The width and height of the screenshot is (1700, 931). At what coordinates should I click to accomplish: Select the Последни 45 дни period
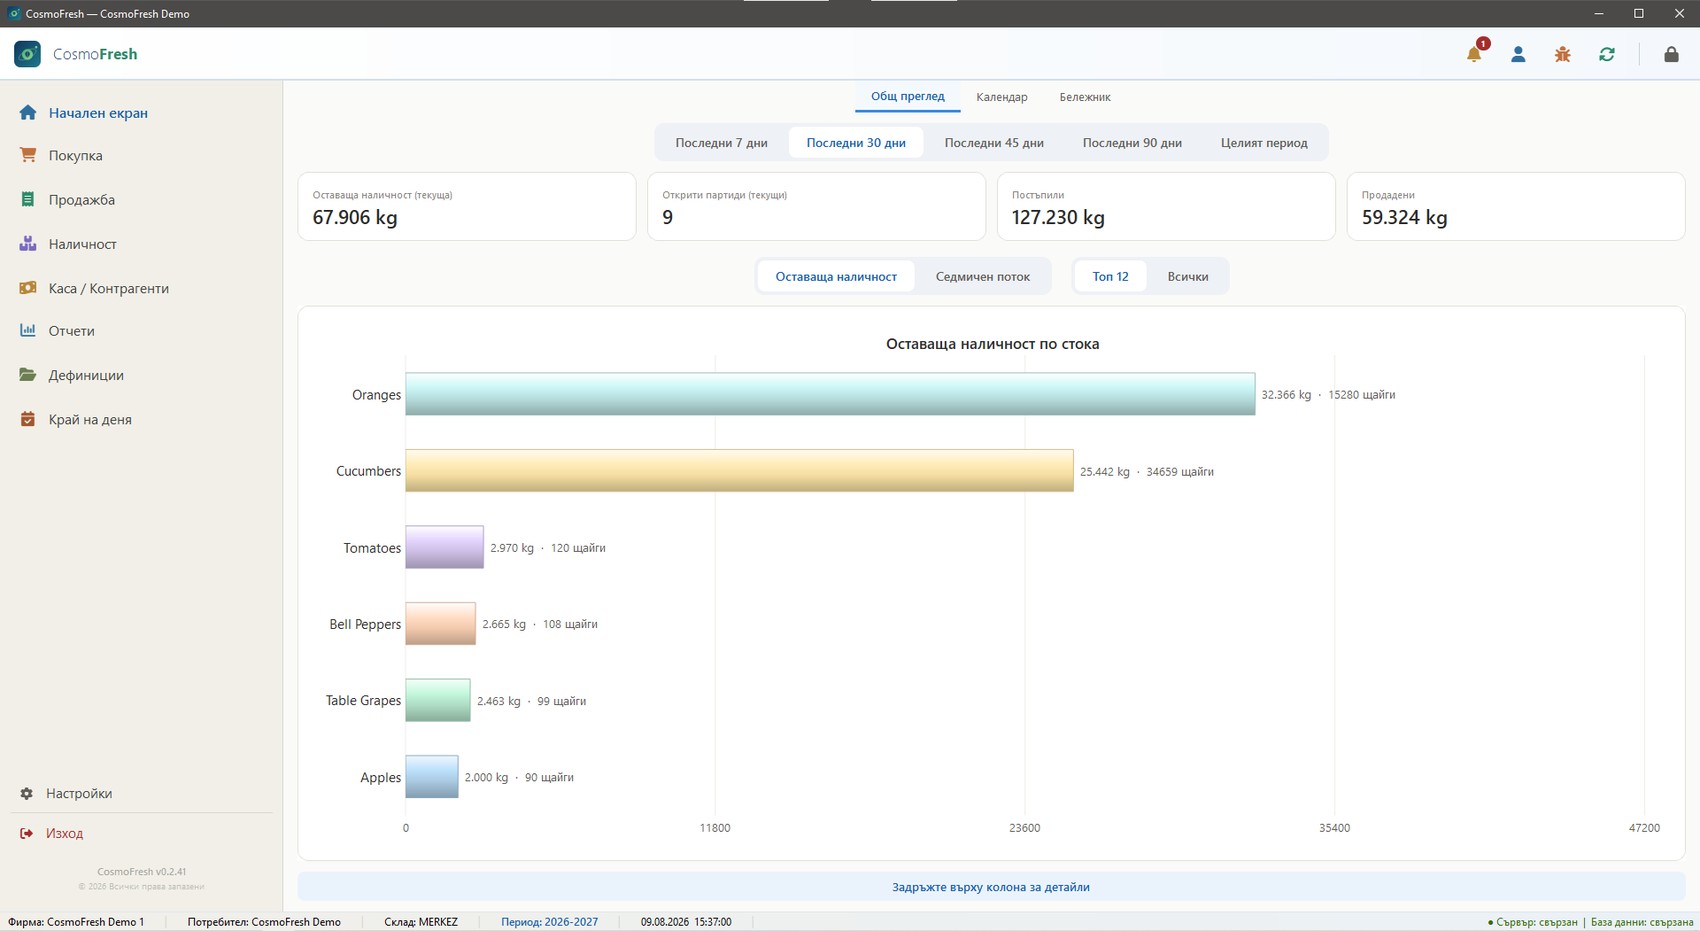click(x=994, y=142)
